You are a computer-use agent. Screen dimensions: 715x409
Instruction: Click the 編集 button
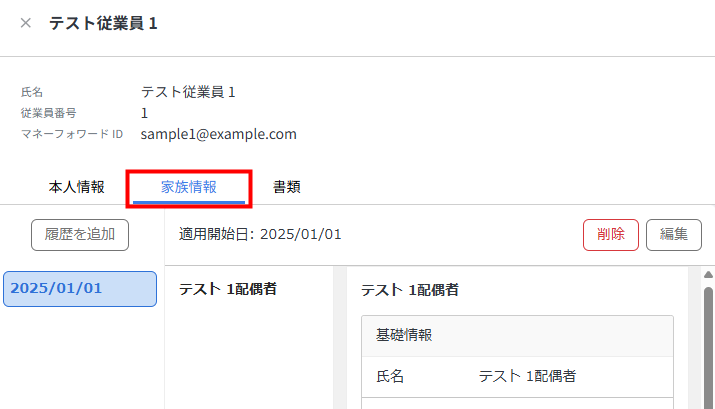(673, 235)
